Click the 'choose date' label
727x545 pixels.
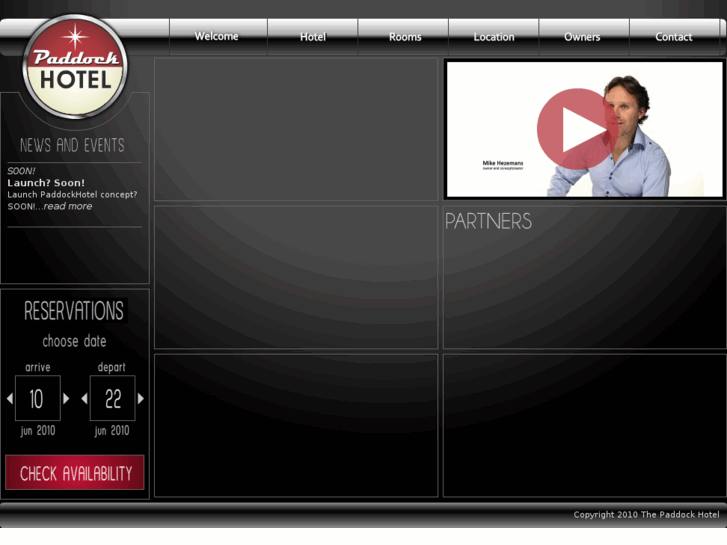click(x=74, y=341)
